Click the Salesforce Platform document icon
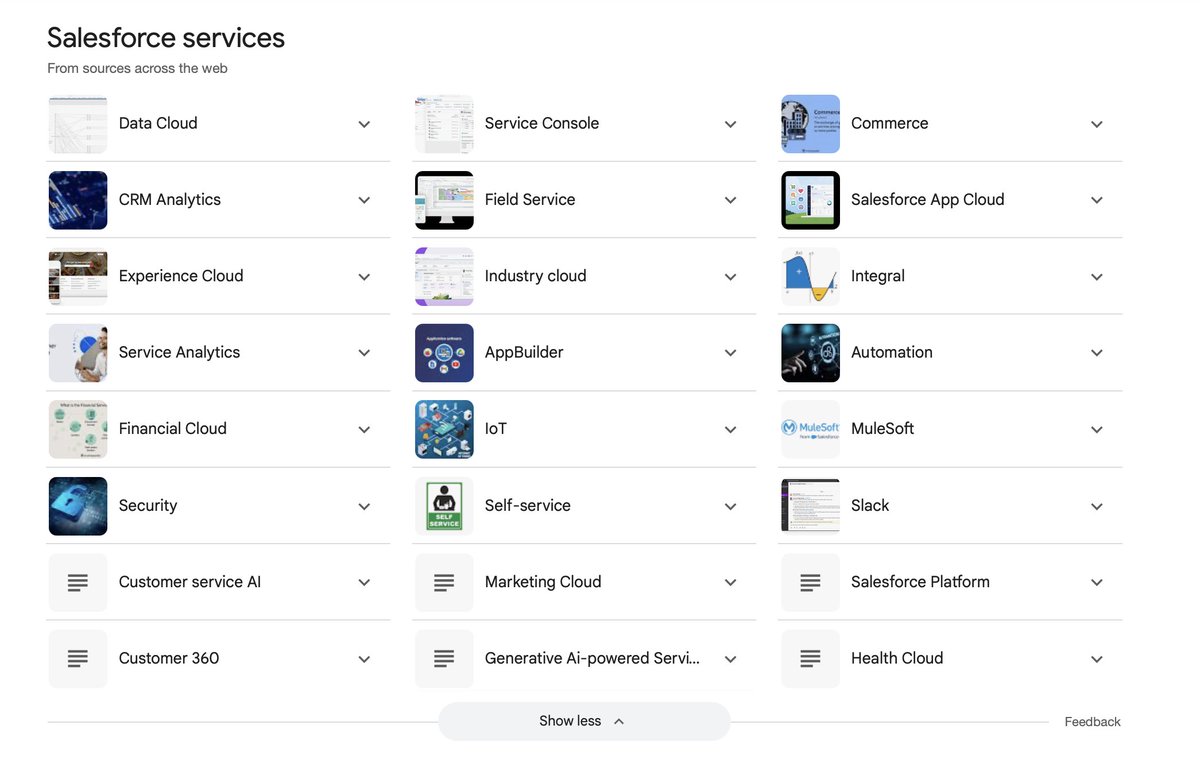Screen dimensions: 1200x760 tap(810, 582)
